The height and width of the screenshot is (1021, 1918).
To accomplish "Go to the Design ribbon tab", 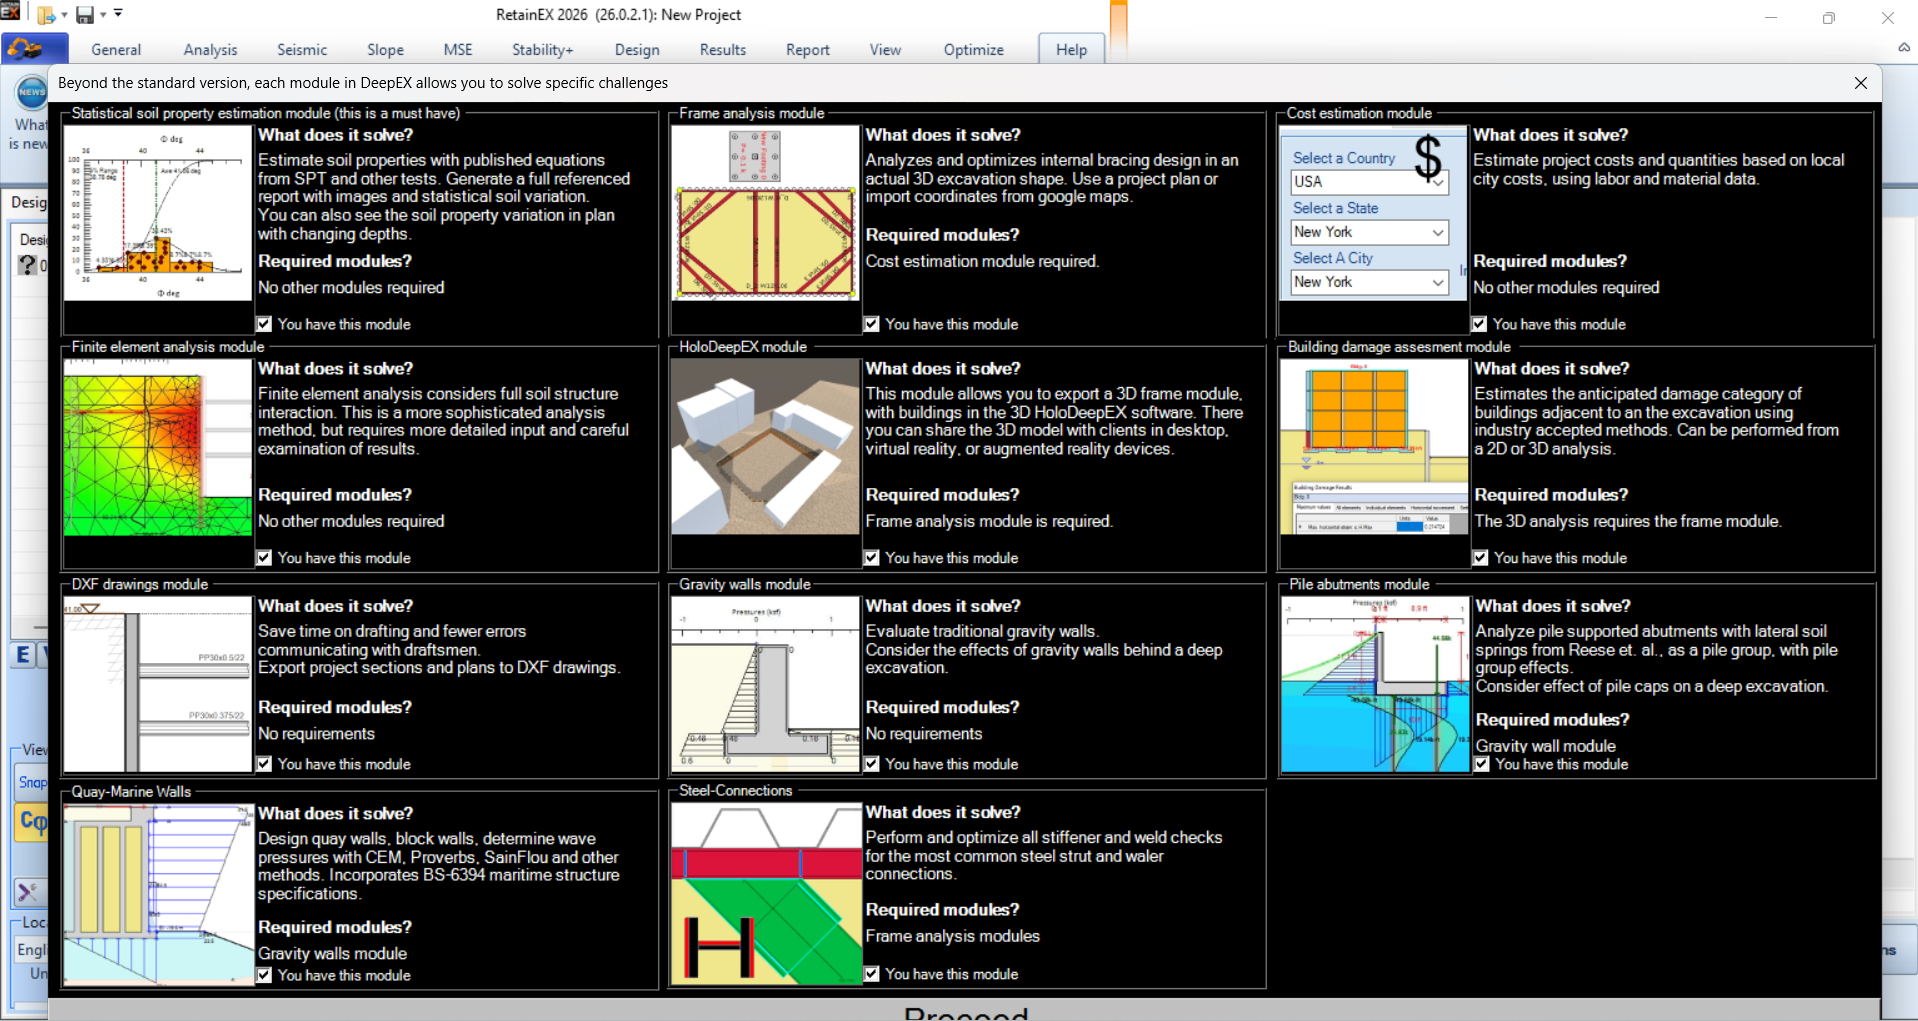I will (637, 50).
